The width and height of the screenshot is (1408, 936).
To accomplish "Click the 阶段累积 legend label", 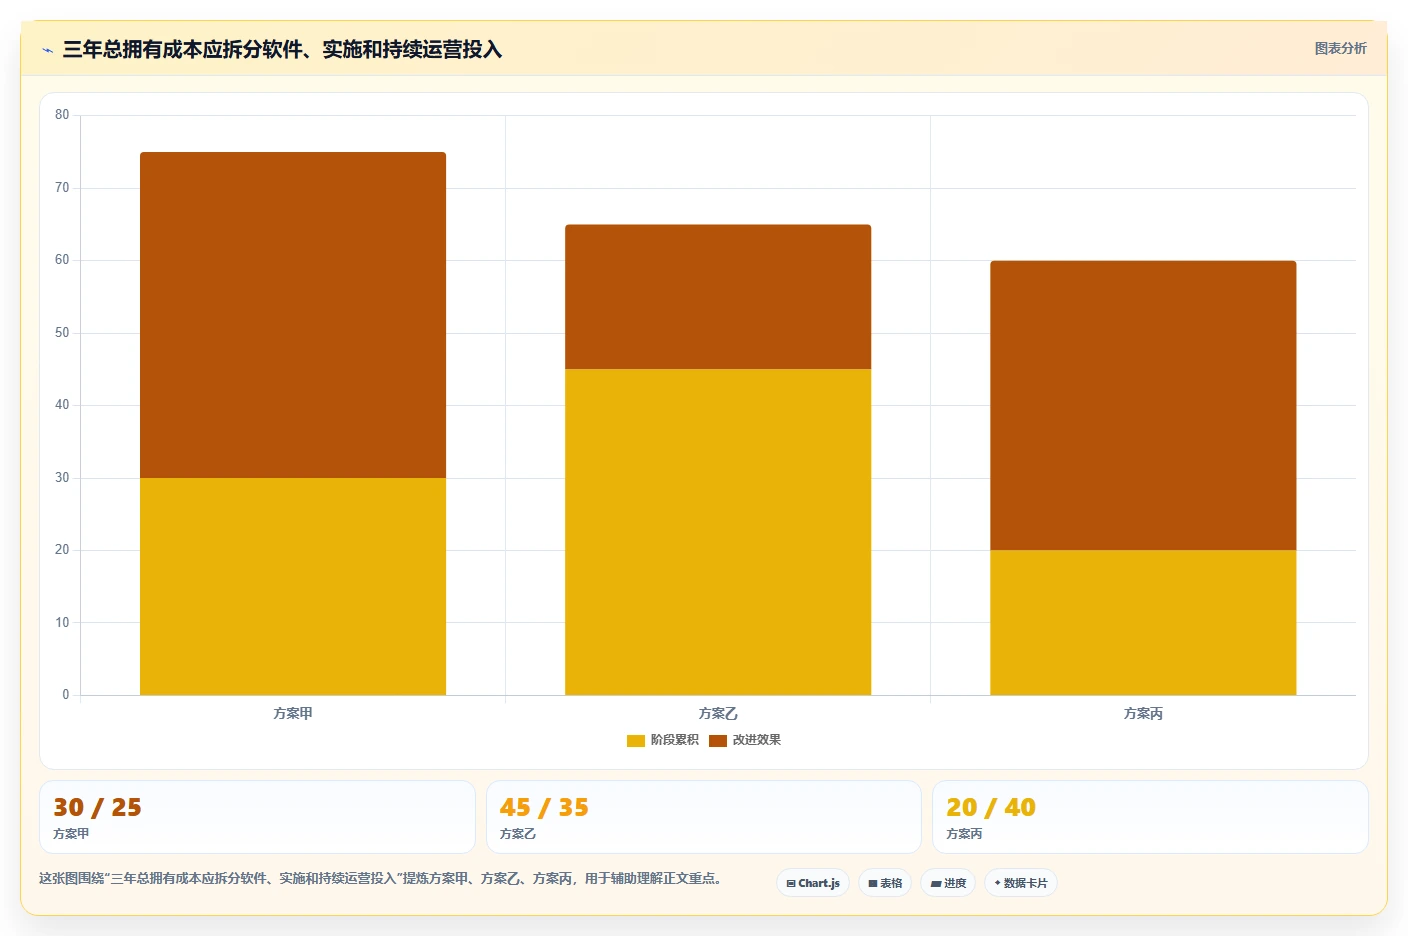I will point(675,740).
